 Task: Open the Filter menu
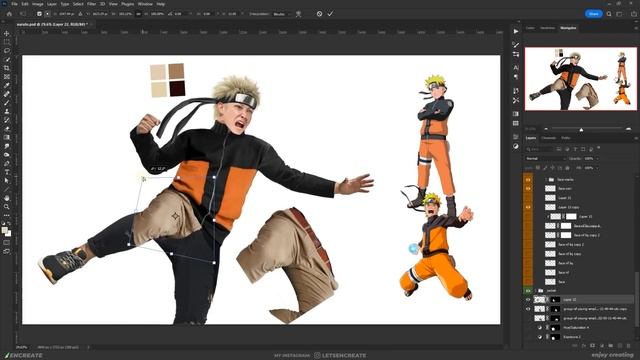(91, 4)
